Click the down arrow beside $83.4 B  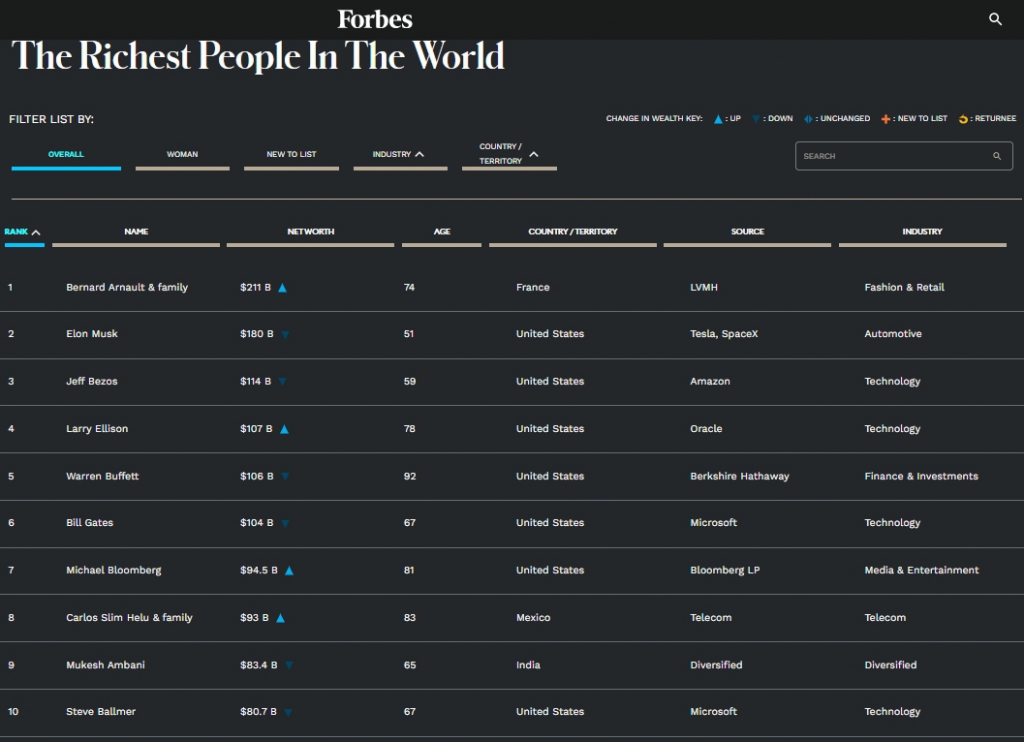point(289,666)
